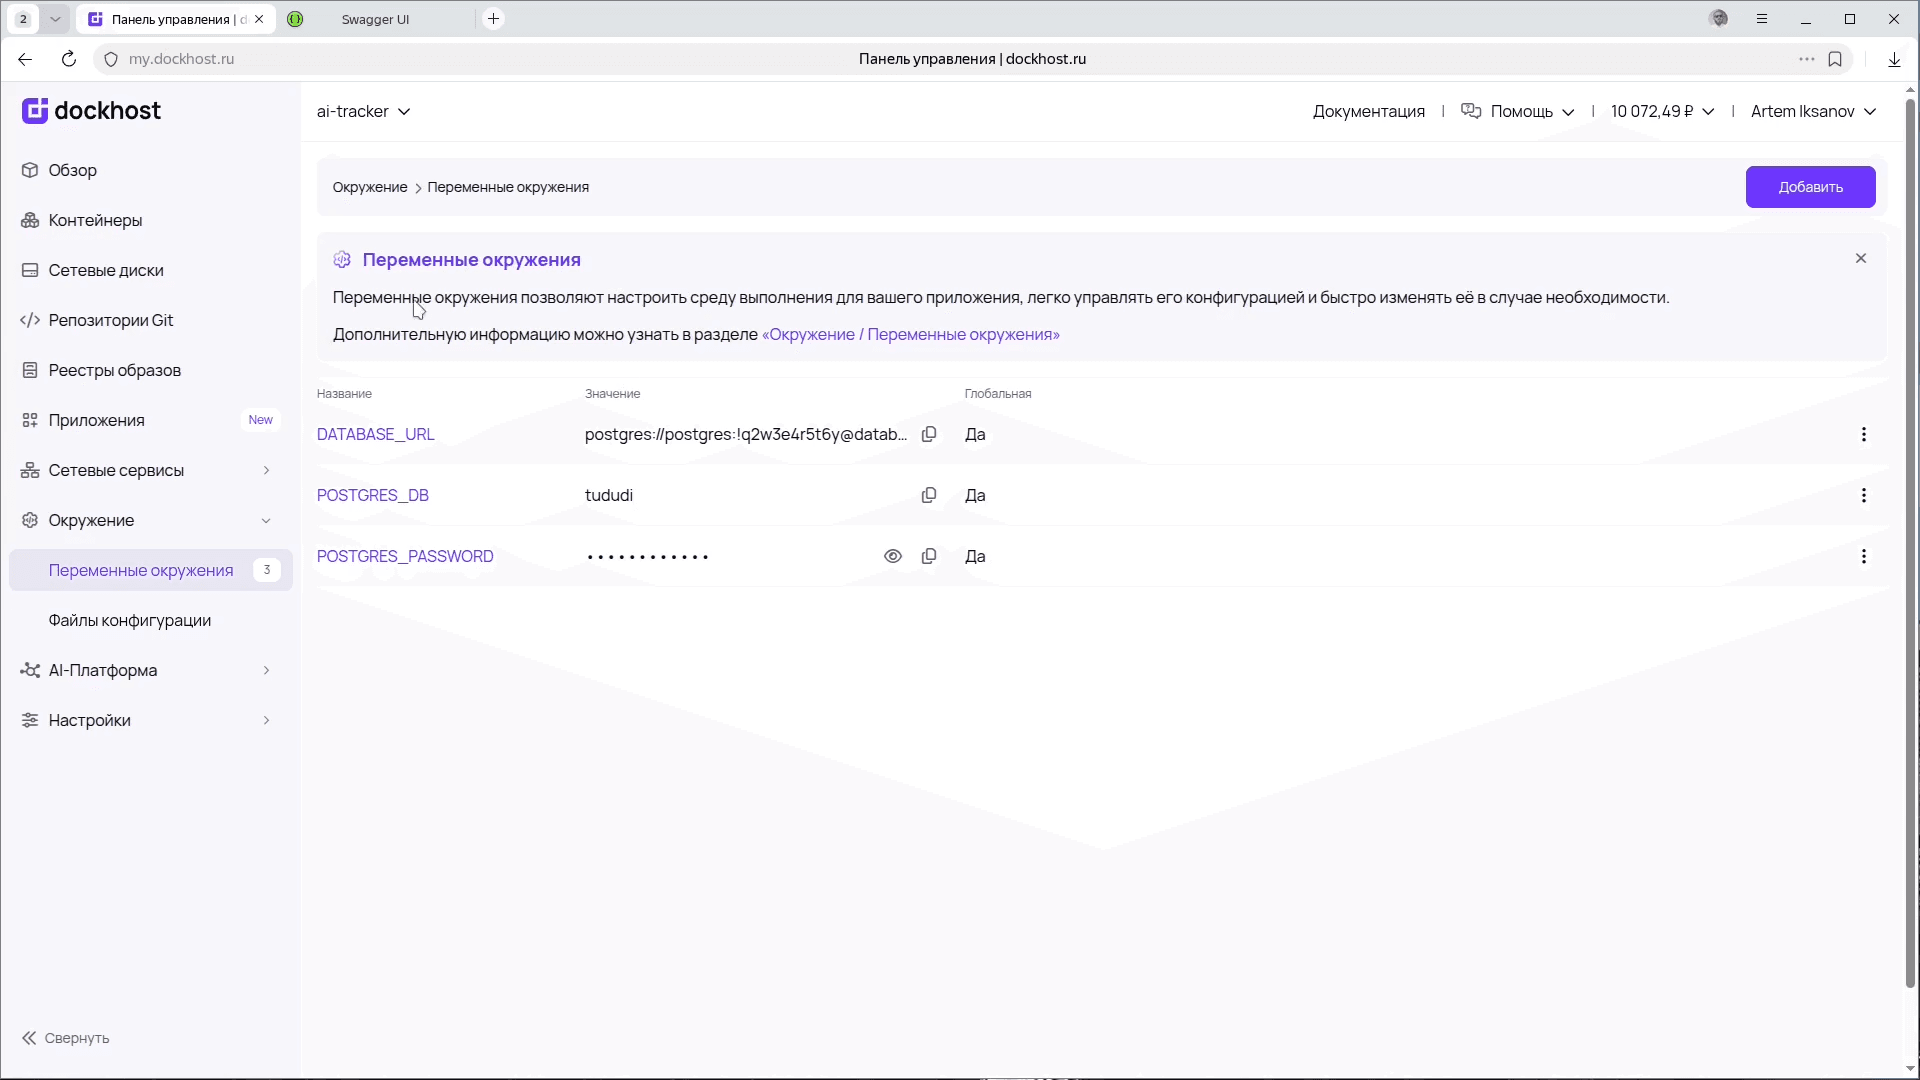Image resolution: width=1920 pixels, height=1080 pixels.
Task: Reload the page with browser refresh icon
Action: point(69,59)
